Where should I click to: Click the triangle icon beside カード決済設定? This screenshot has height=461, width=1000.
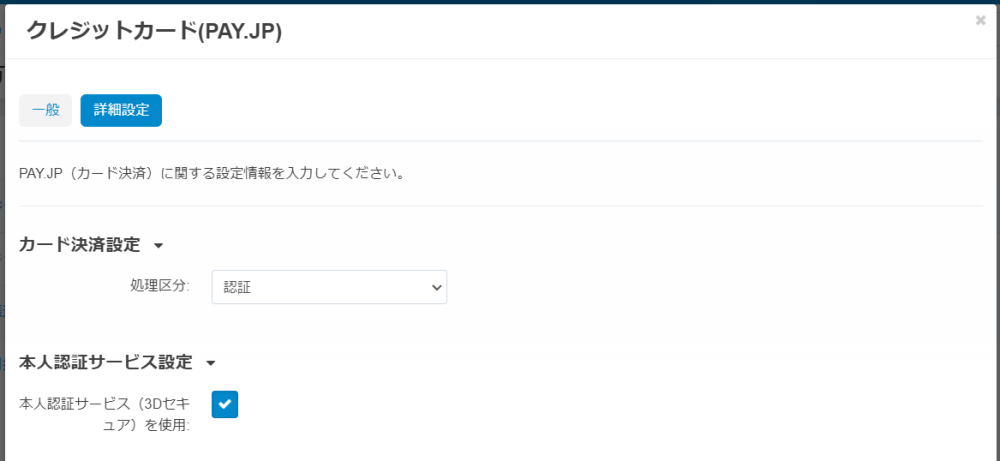pos(158,245)
